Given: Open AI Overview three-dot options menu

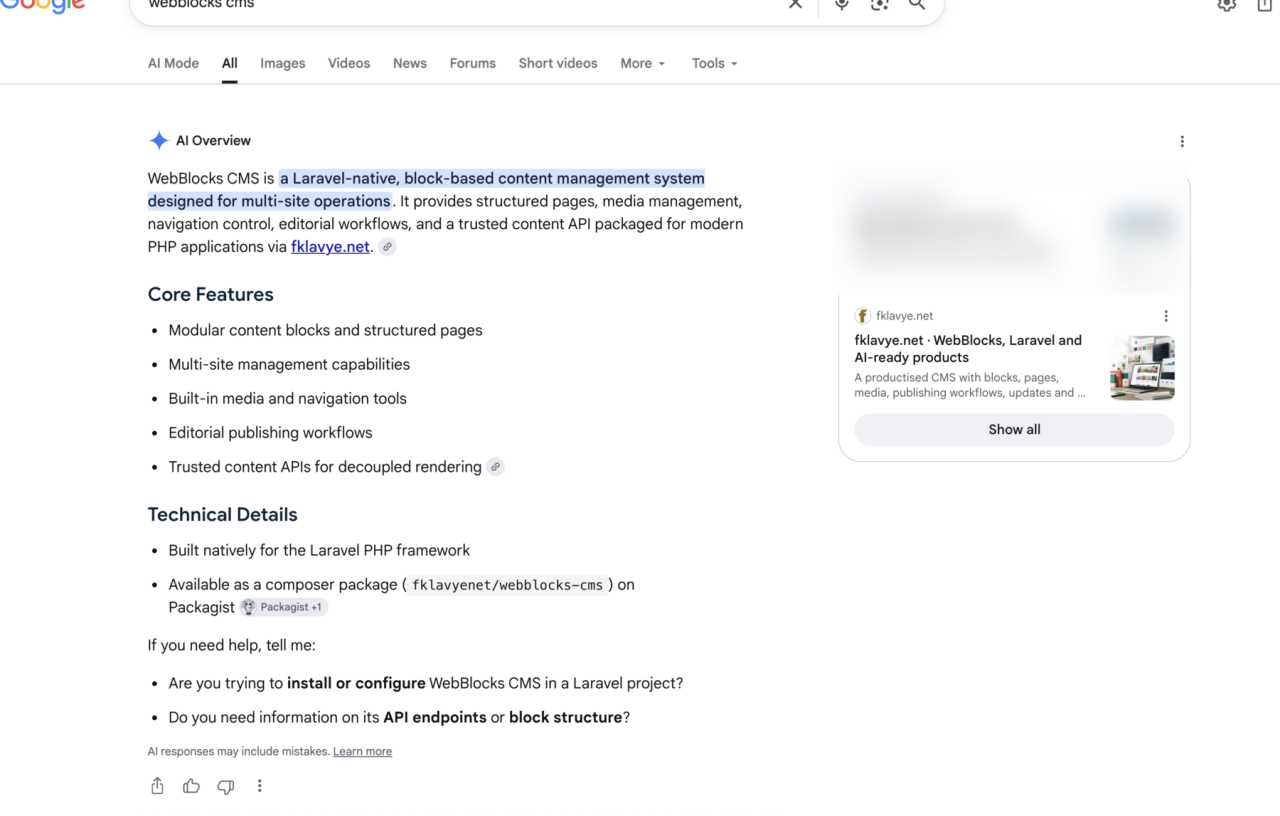Looking at the screenshot, I should (x=1182, y=141).
